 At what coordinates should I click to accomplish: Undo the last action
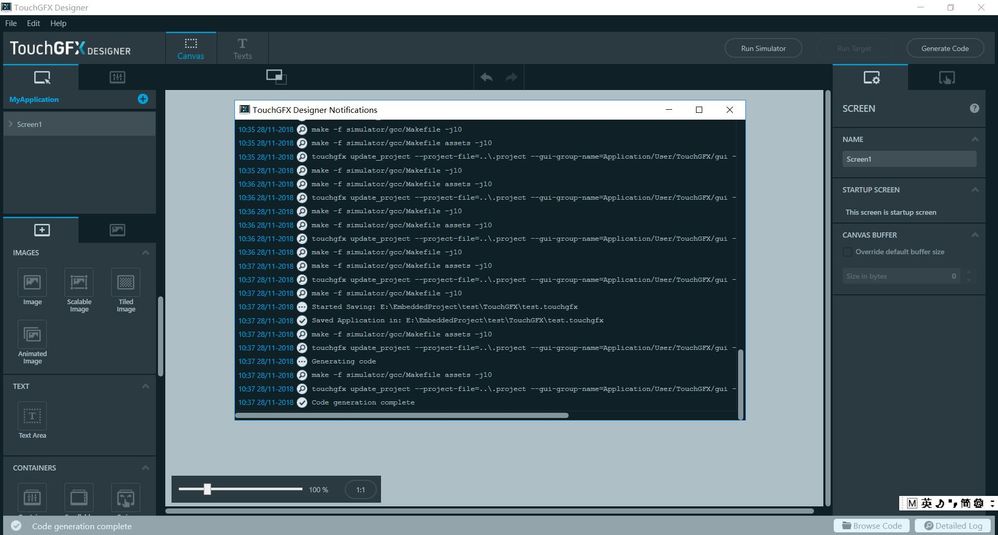coord(487,77)
